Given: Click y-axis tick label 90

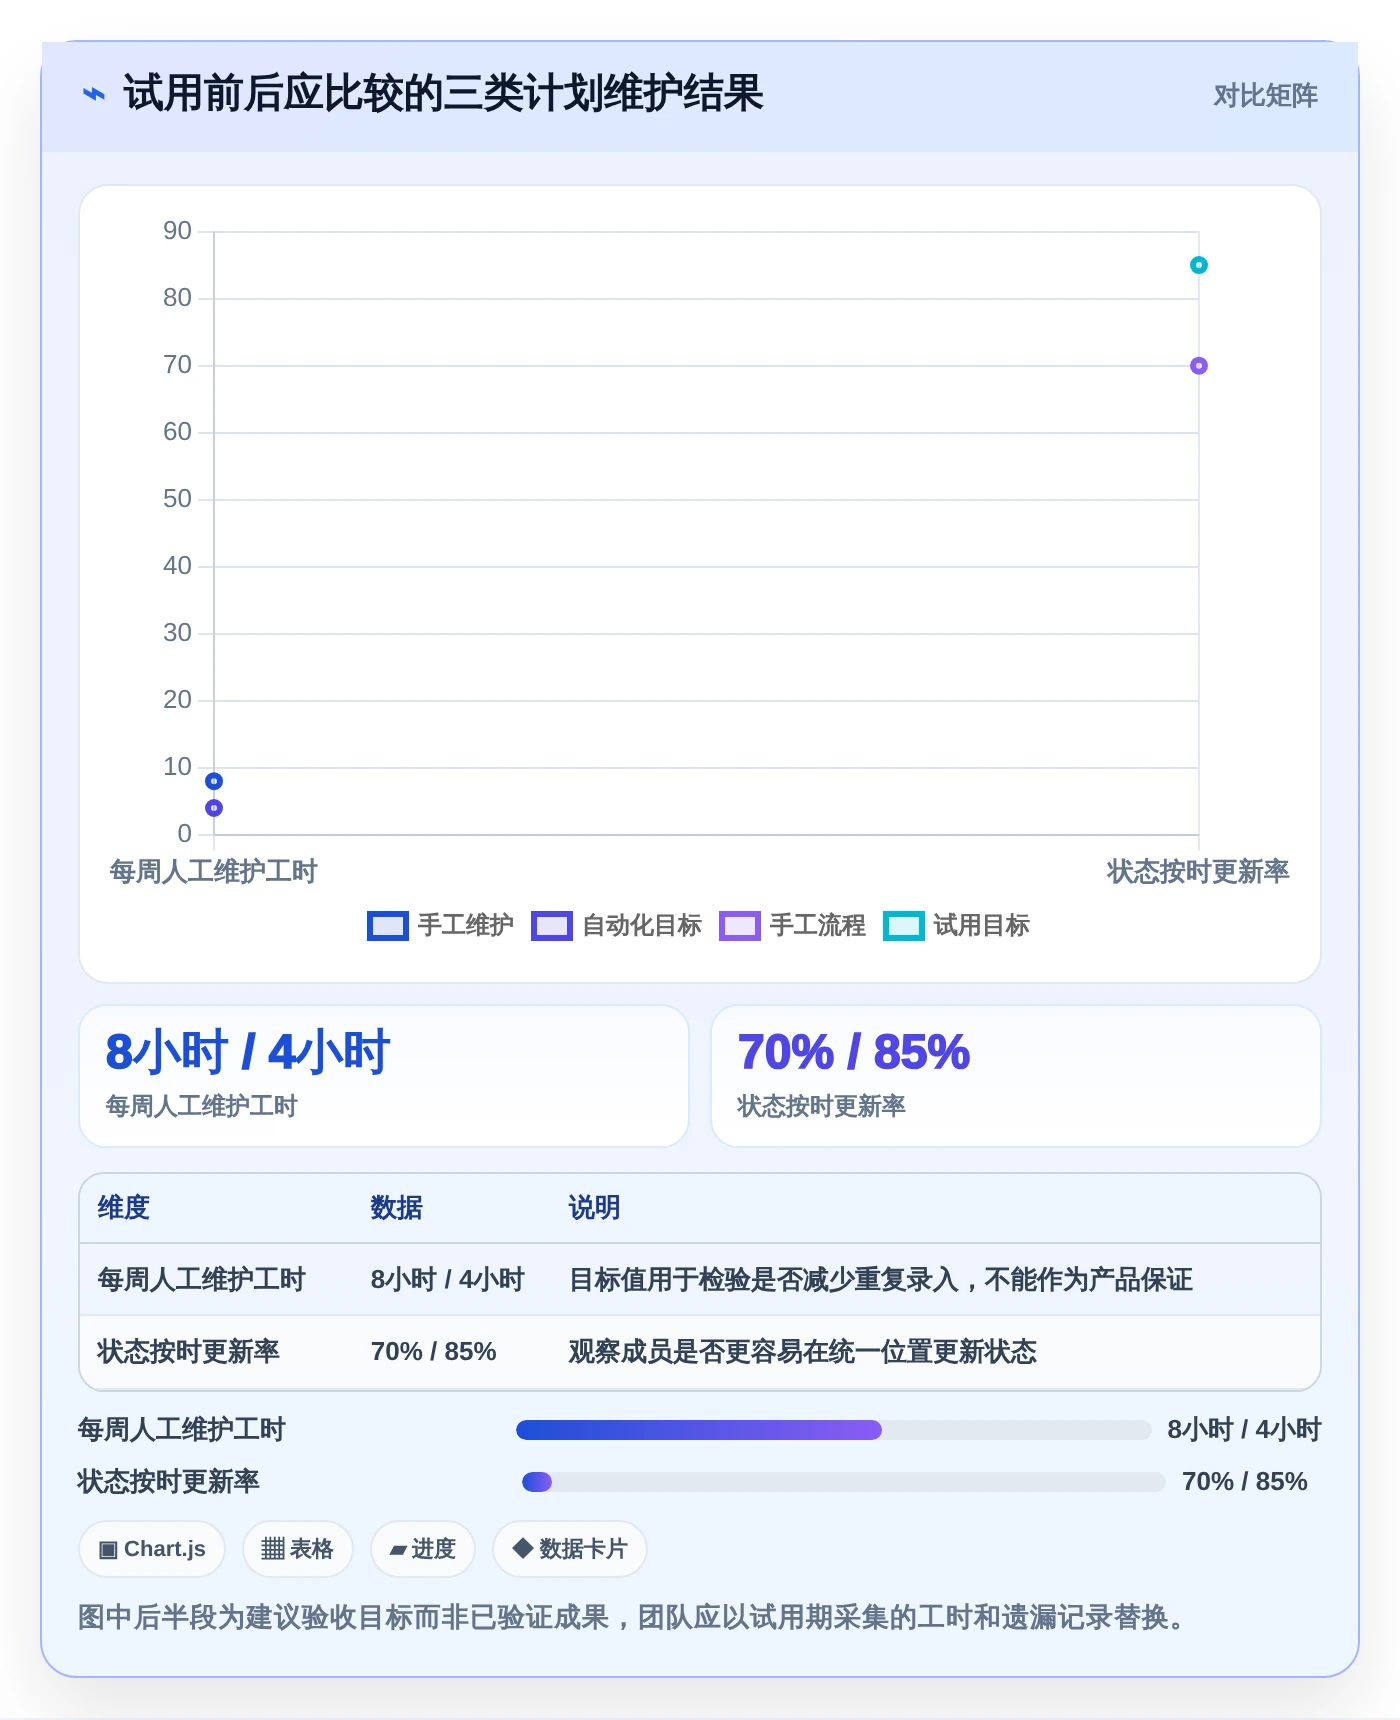Looking at the screenshot, I should pyautogui.click(x=177, y=231).
